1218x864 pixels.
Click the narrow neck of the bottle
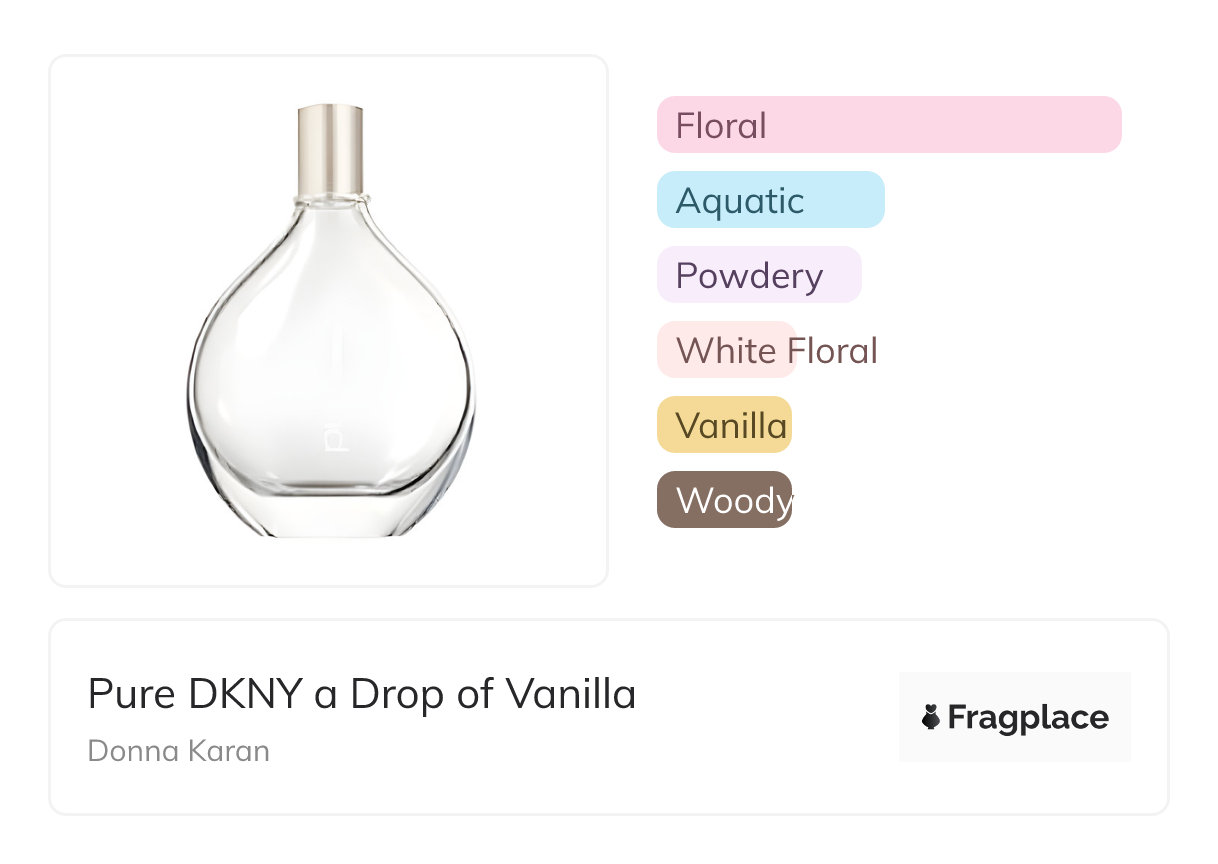[330, 200]
